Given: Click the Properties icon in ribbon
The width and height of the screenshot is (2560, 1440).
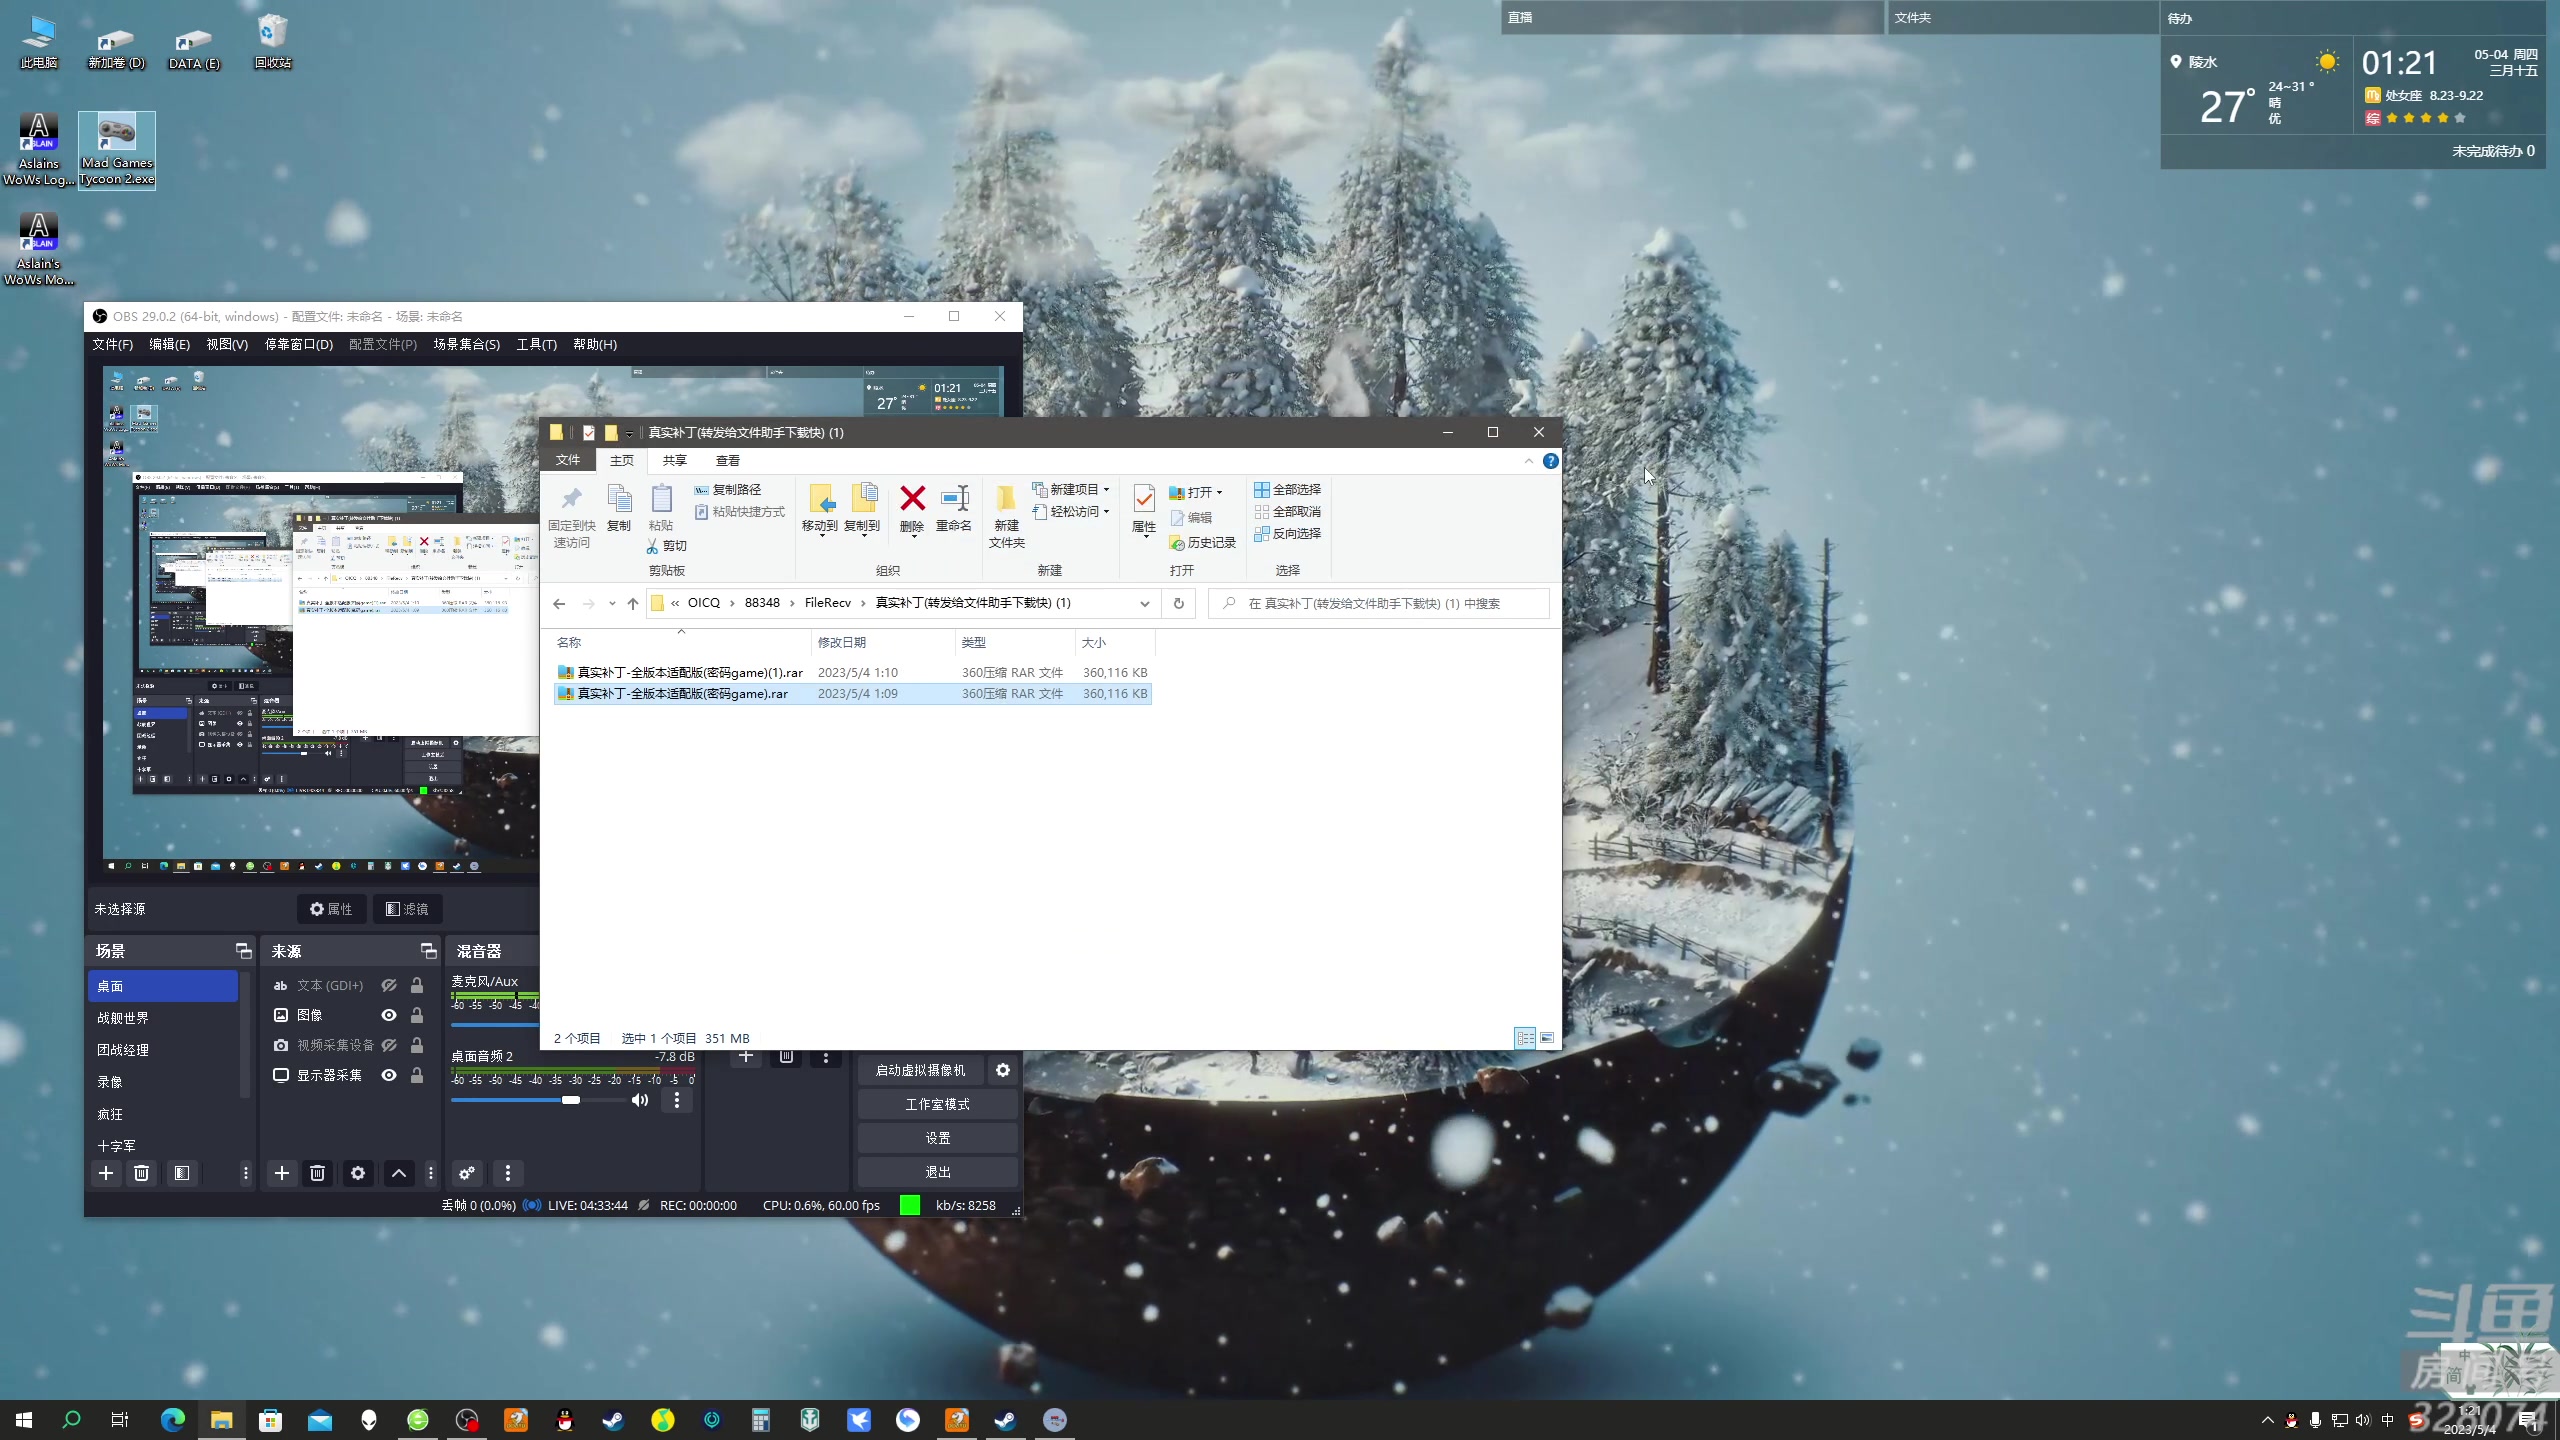Looking at the screenshot, I should (1144, 499).
